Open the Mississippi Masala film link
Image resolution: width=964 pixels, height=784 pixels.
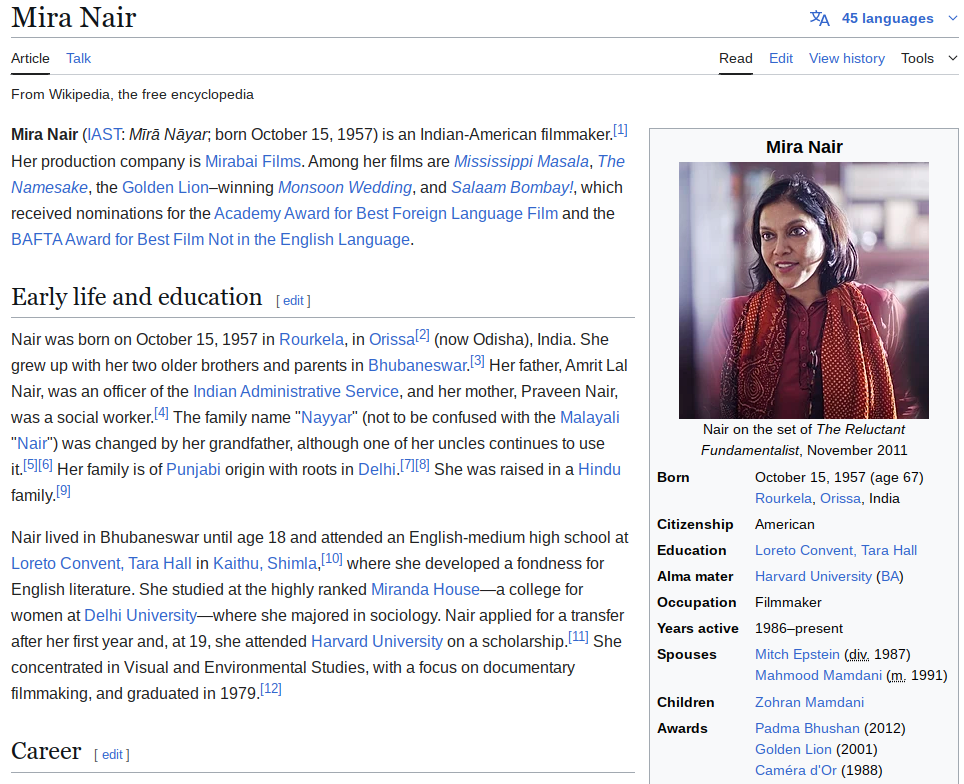tap(521, 161)
